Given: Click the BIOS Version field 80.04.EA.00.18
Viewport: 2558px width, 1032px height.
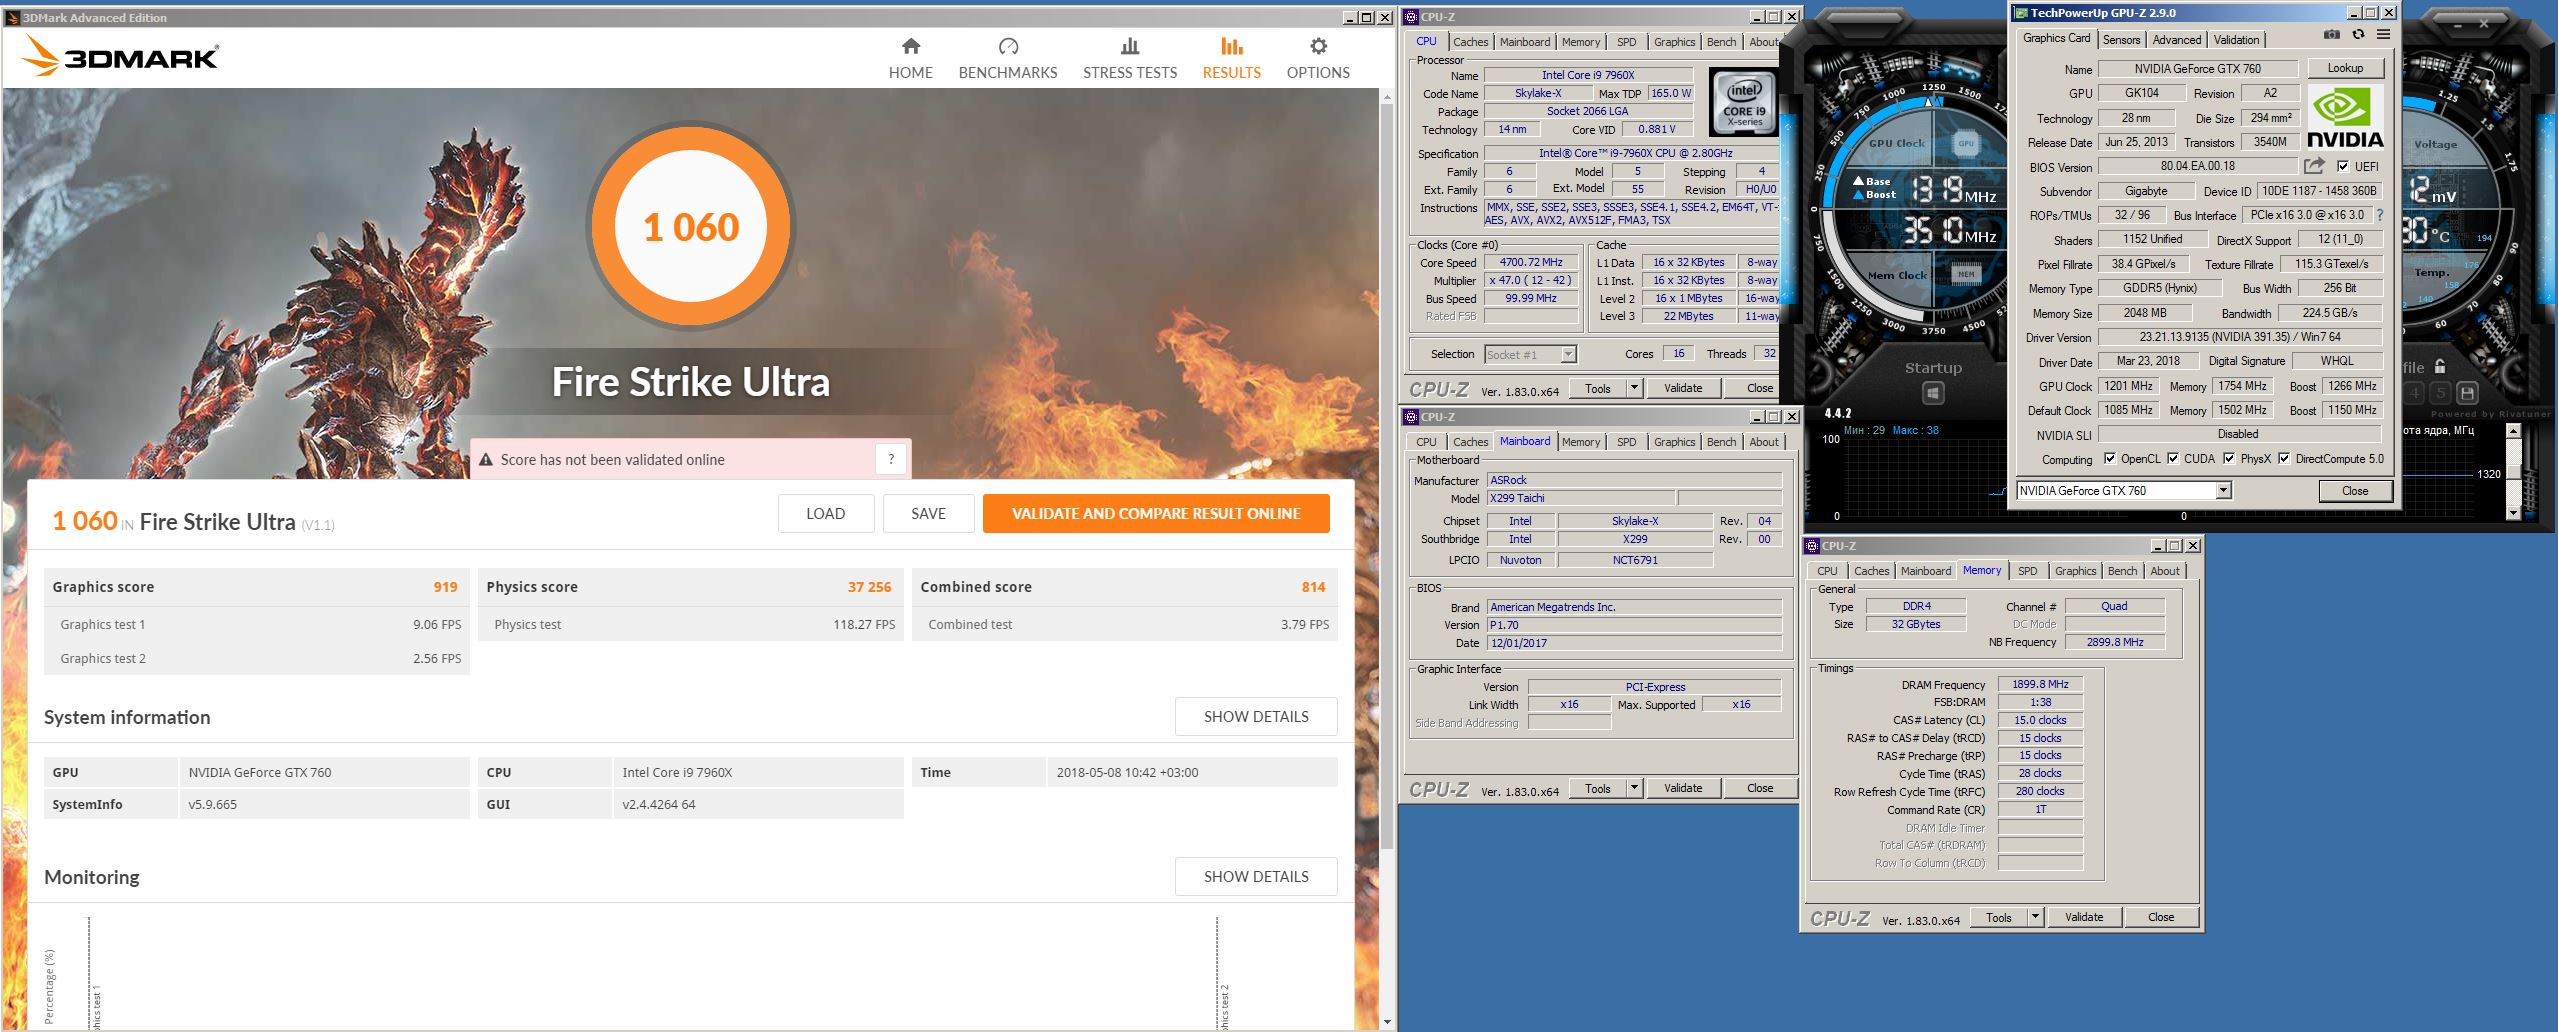Looking at the screenshot, I should click(2197, 166).
